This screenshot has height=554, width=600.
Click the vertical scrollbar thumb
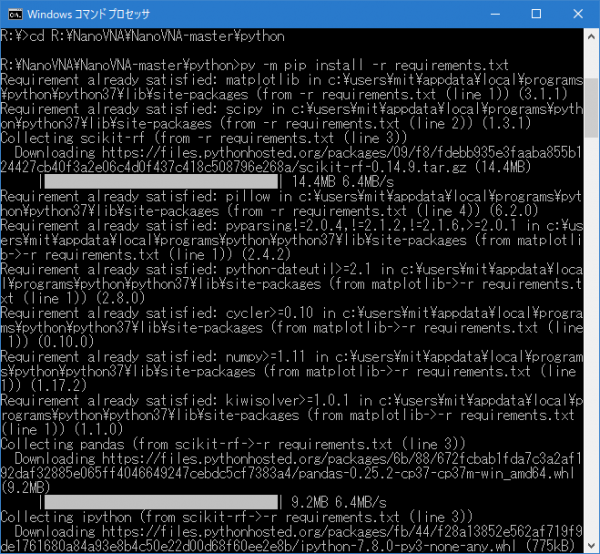(591, 108)
